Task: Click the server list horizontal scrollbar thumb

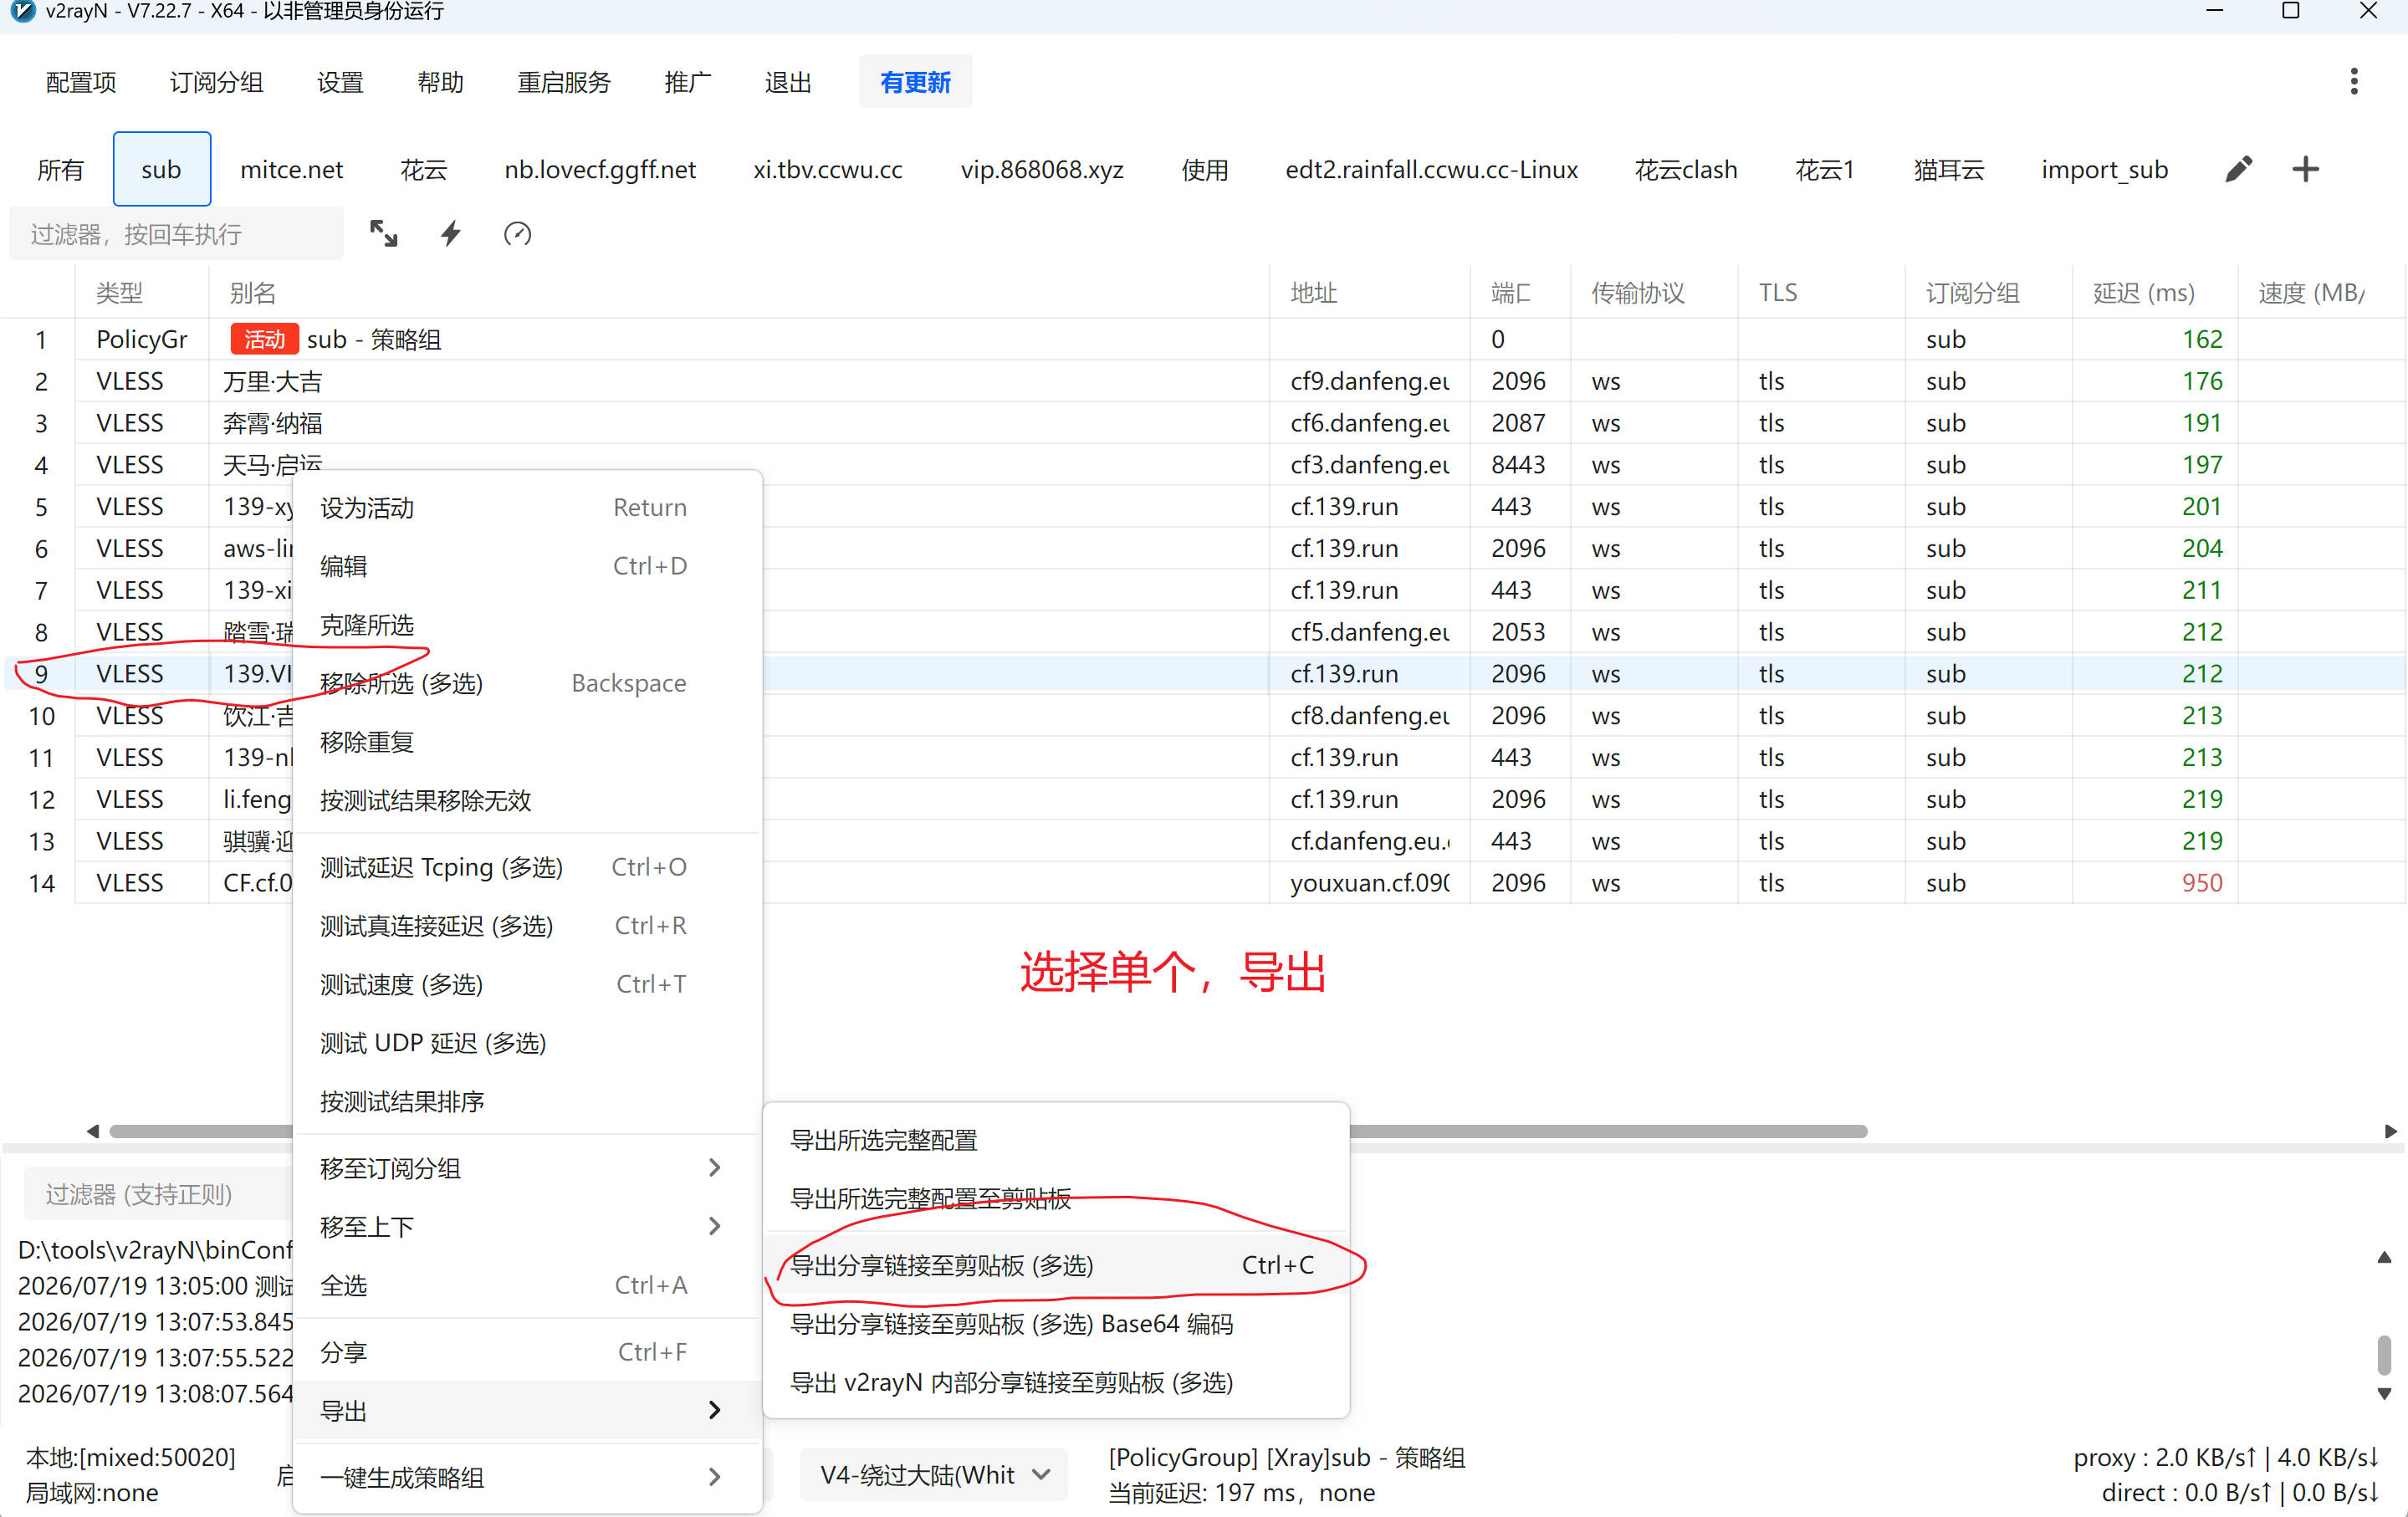Action: coord(988,1131)
